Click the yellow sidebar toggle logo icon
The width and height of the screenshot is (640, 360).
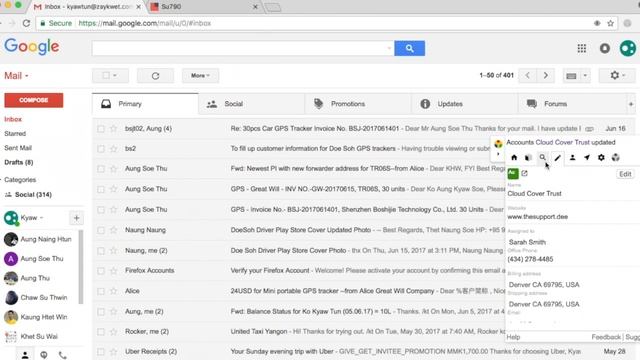click(498, 144)
